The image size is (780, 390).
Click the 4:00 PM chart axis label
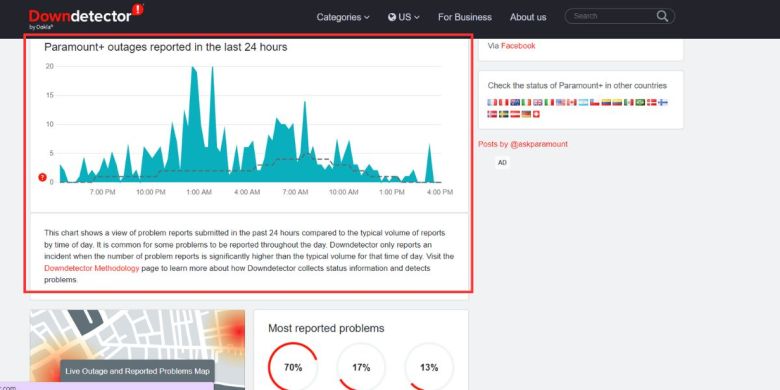point(440,192)
